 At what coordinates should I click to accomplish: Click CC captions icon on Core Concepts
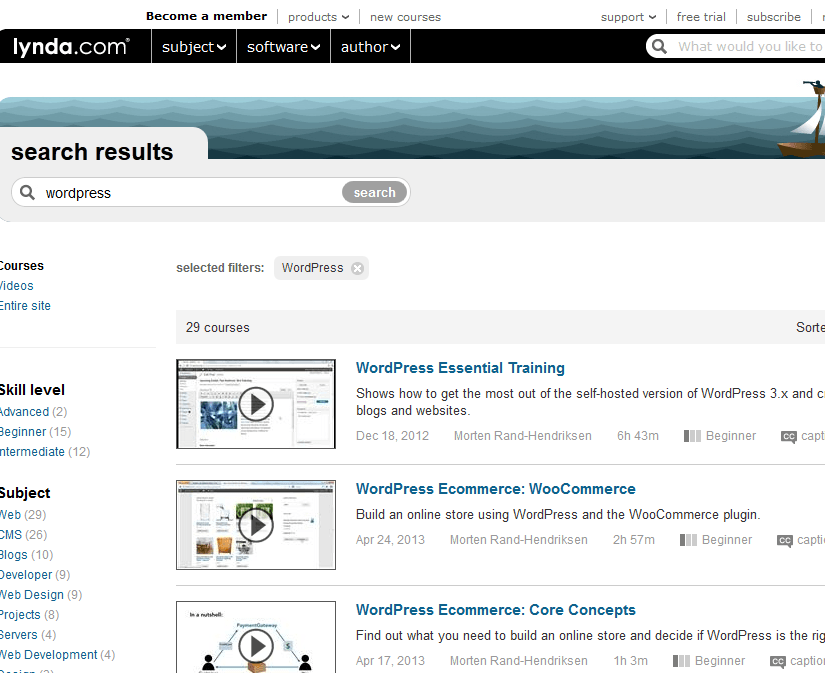tap(778, 662)
